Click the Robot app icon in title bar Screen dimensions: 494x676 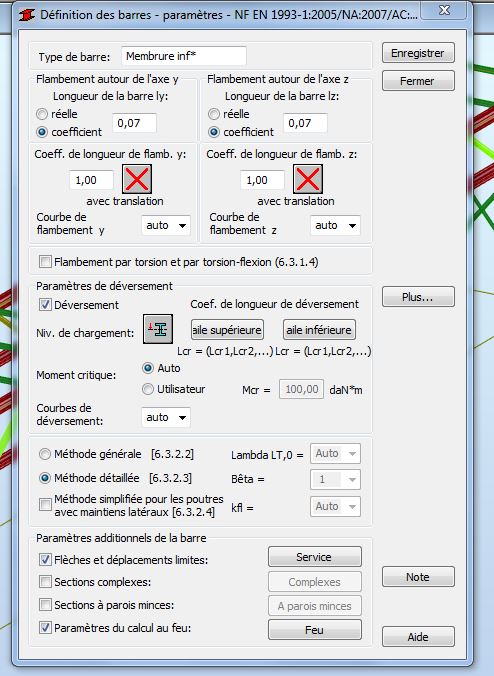click(x=27, y=16)
